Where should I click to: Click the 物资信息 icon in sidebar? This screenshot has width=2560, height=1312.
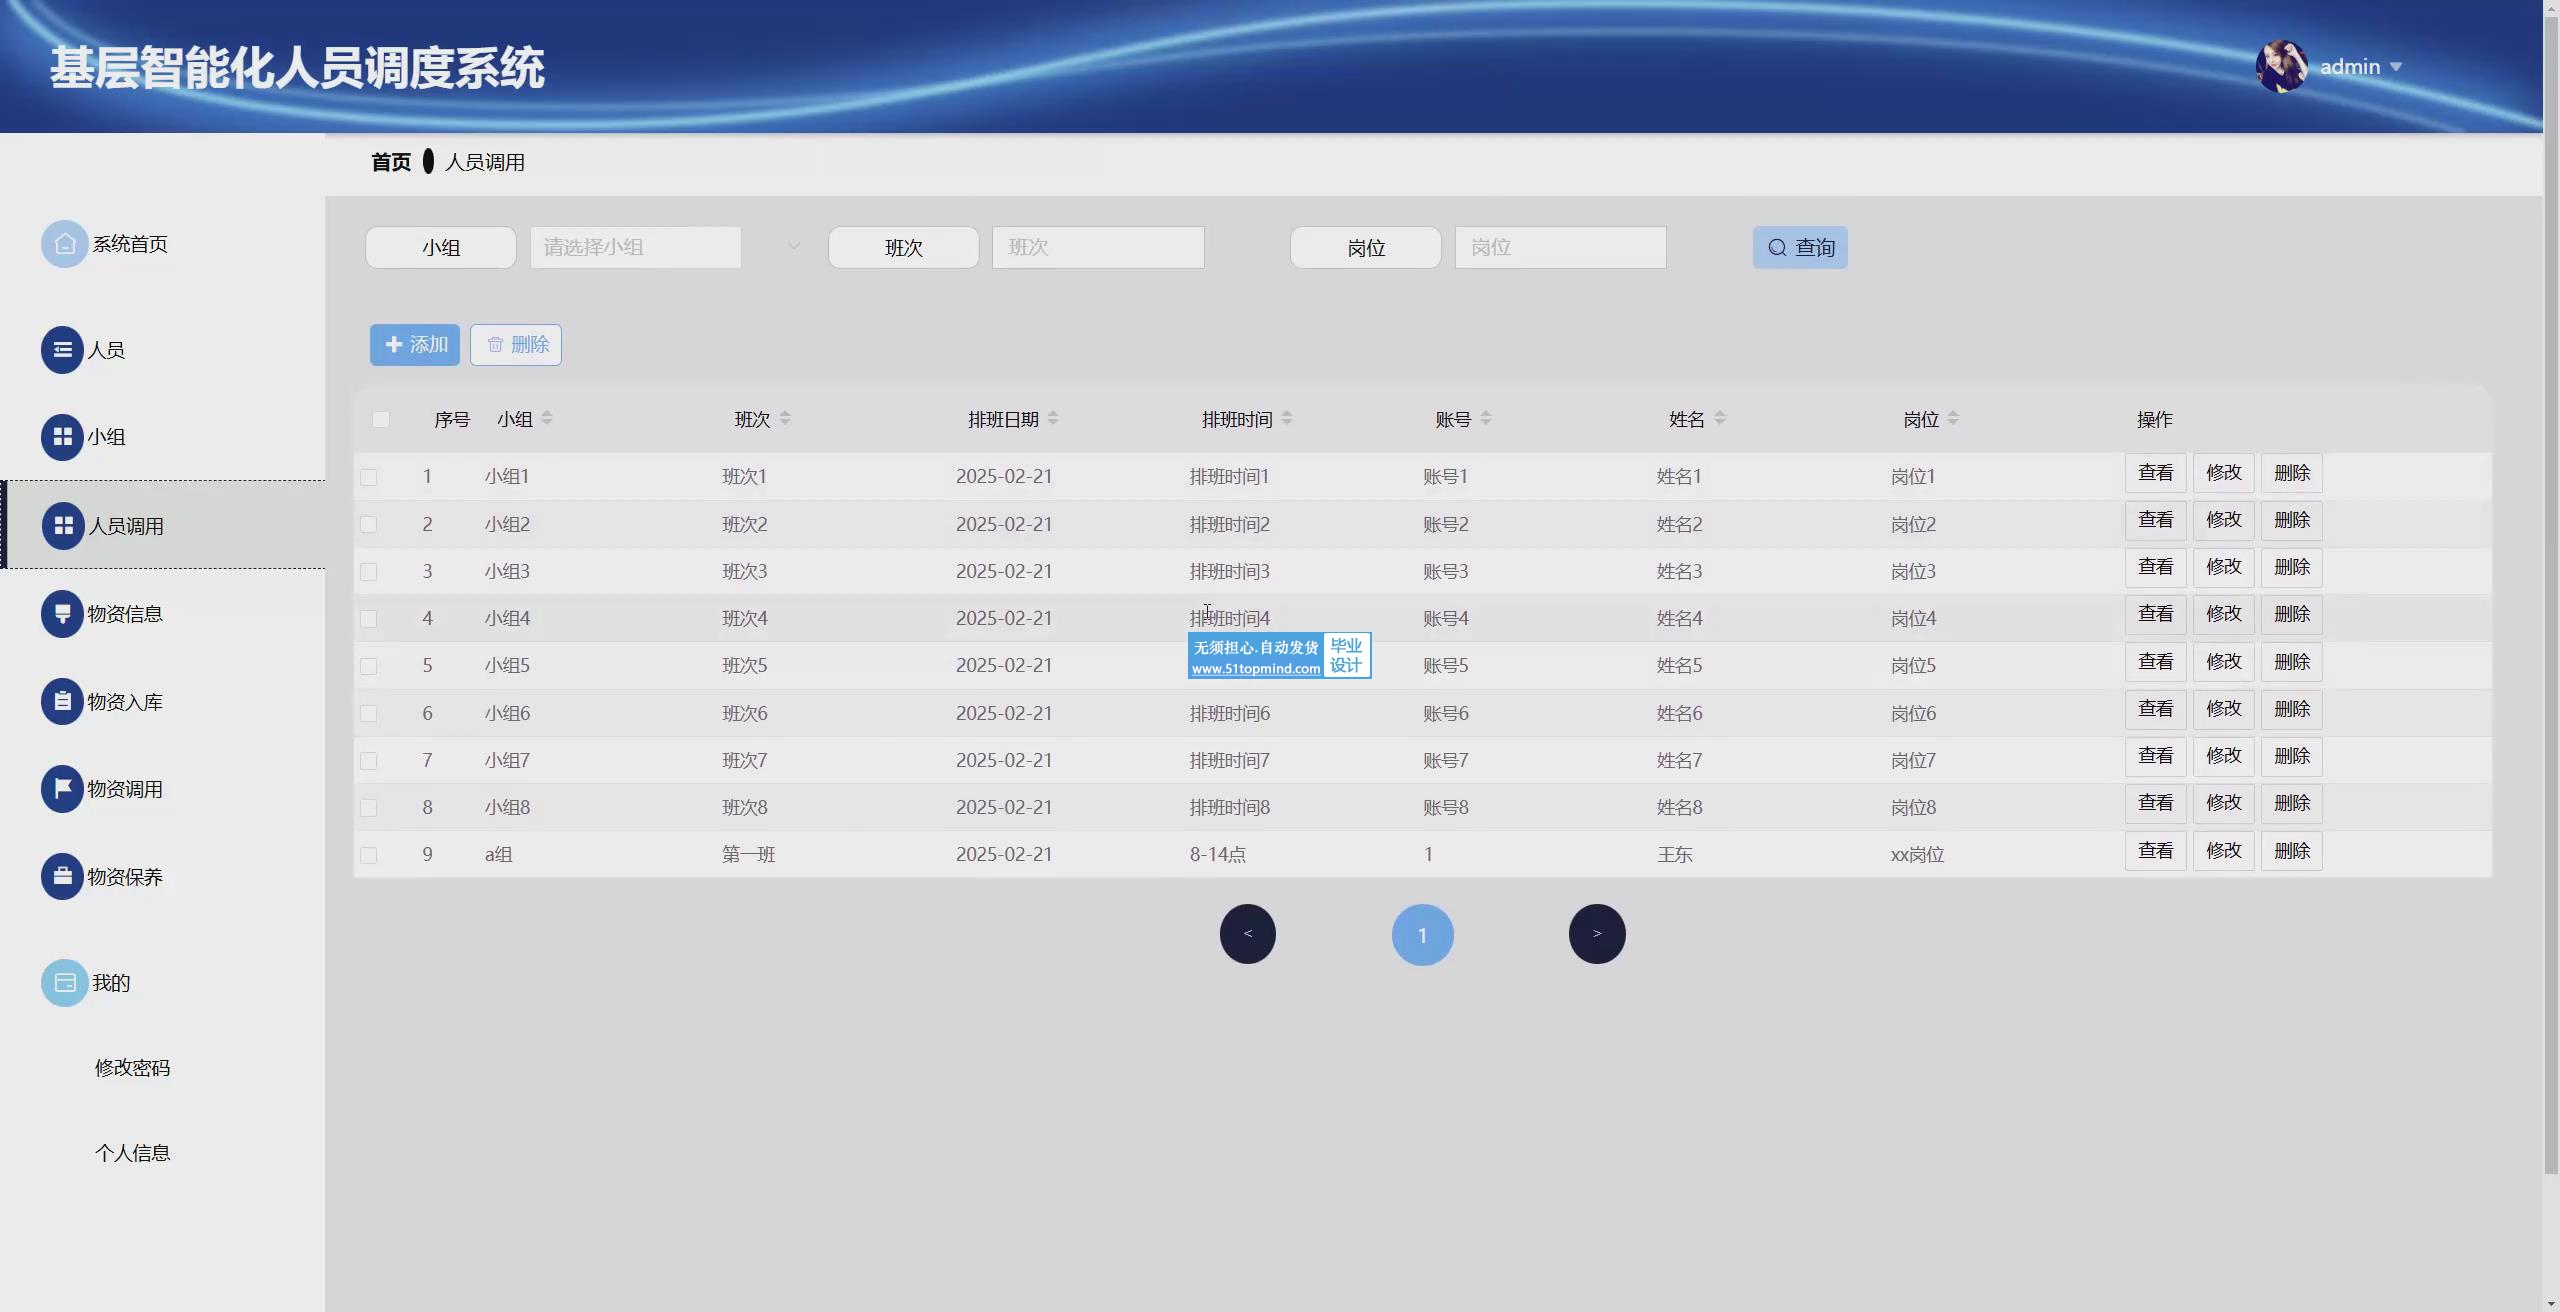tap(62, 614)
